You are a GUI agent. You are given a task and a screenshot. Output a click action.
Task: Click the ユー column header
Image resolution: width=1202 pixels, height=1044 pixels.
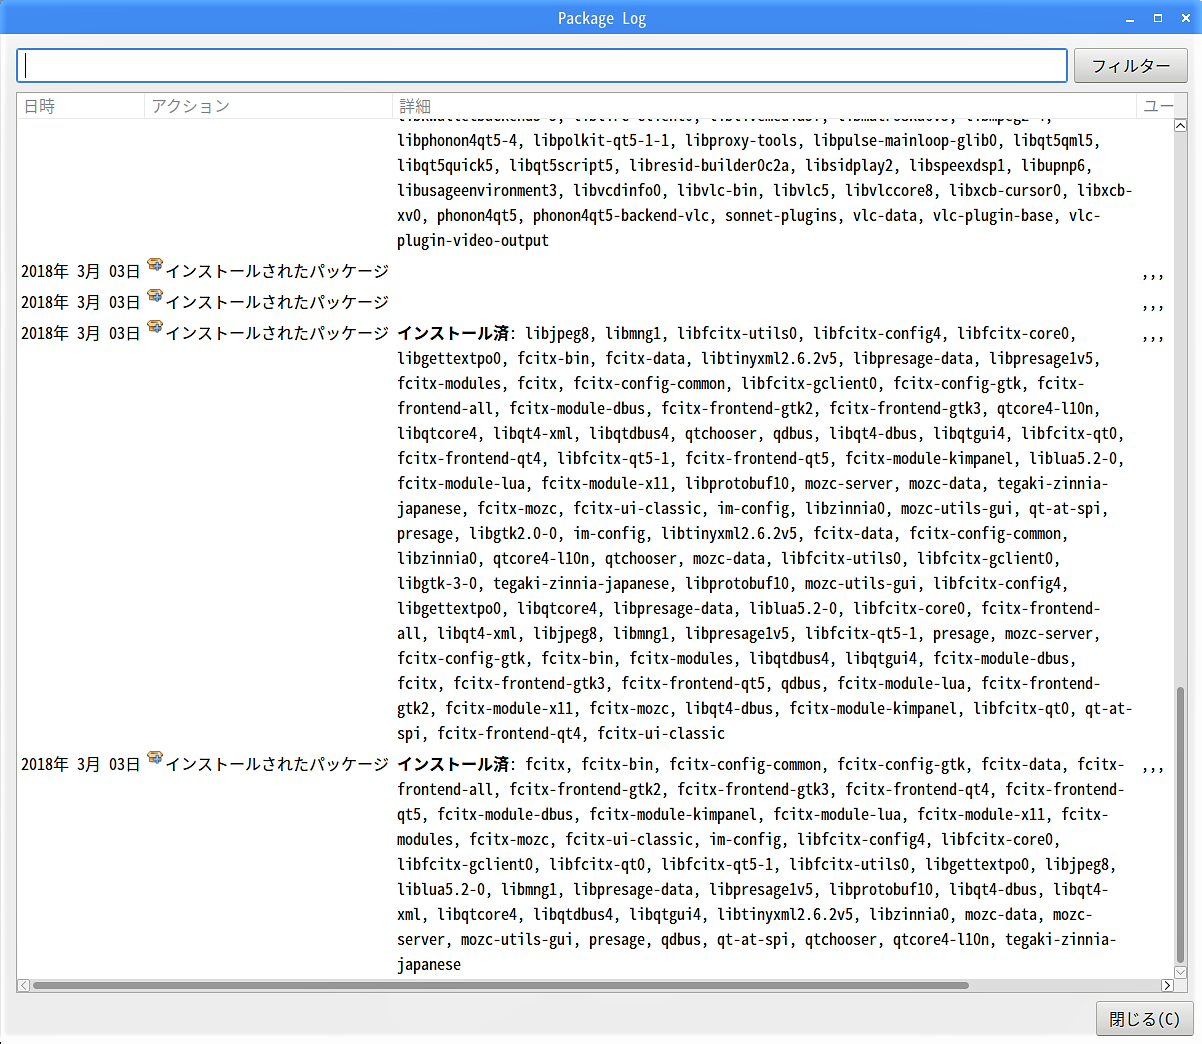click(1155, 106)
